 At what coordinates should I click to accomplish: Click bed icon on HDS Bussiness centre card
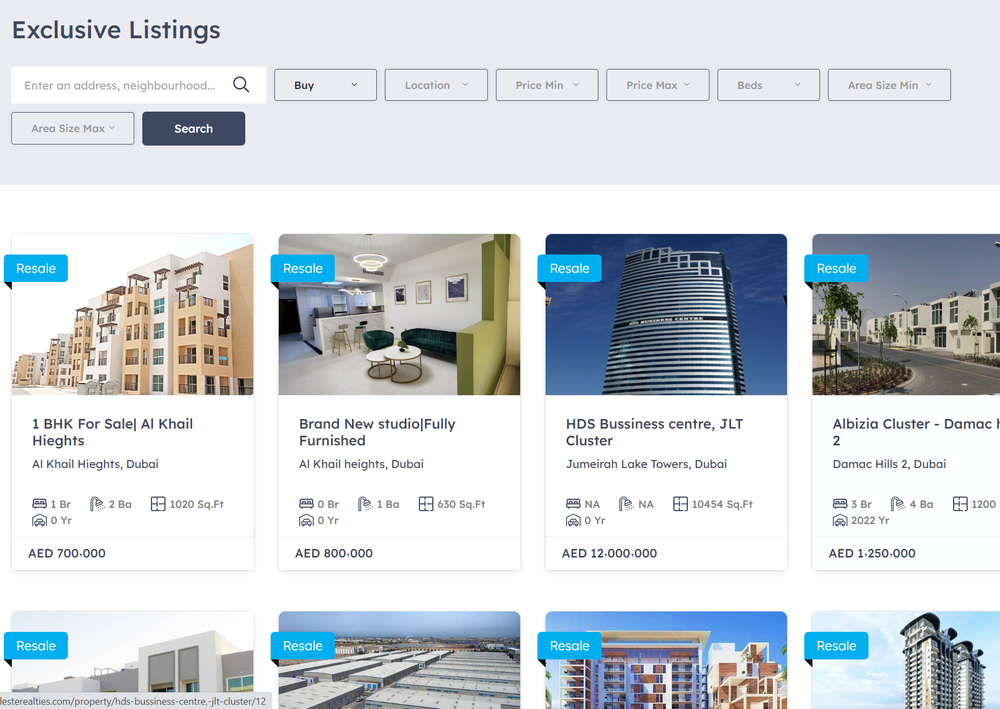click(x=573, y=504)
